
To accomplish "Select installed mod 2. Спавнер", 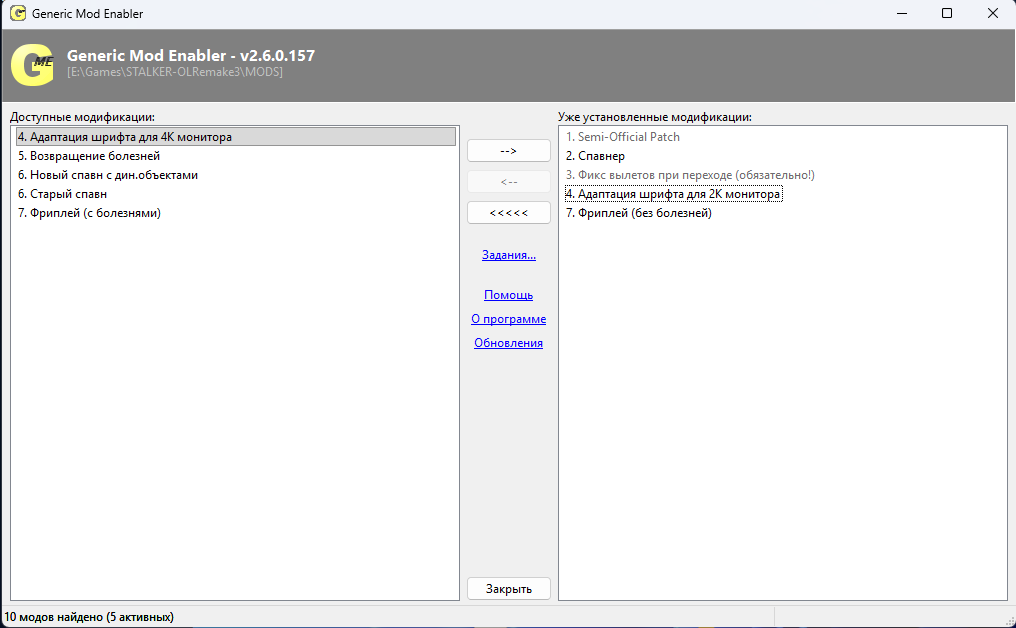I will coord(595,156).
